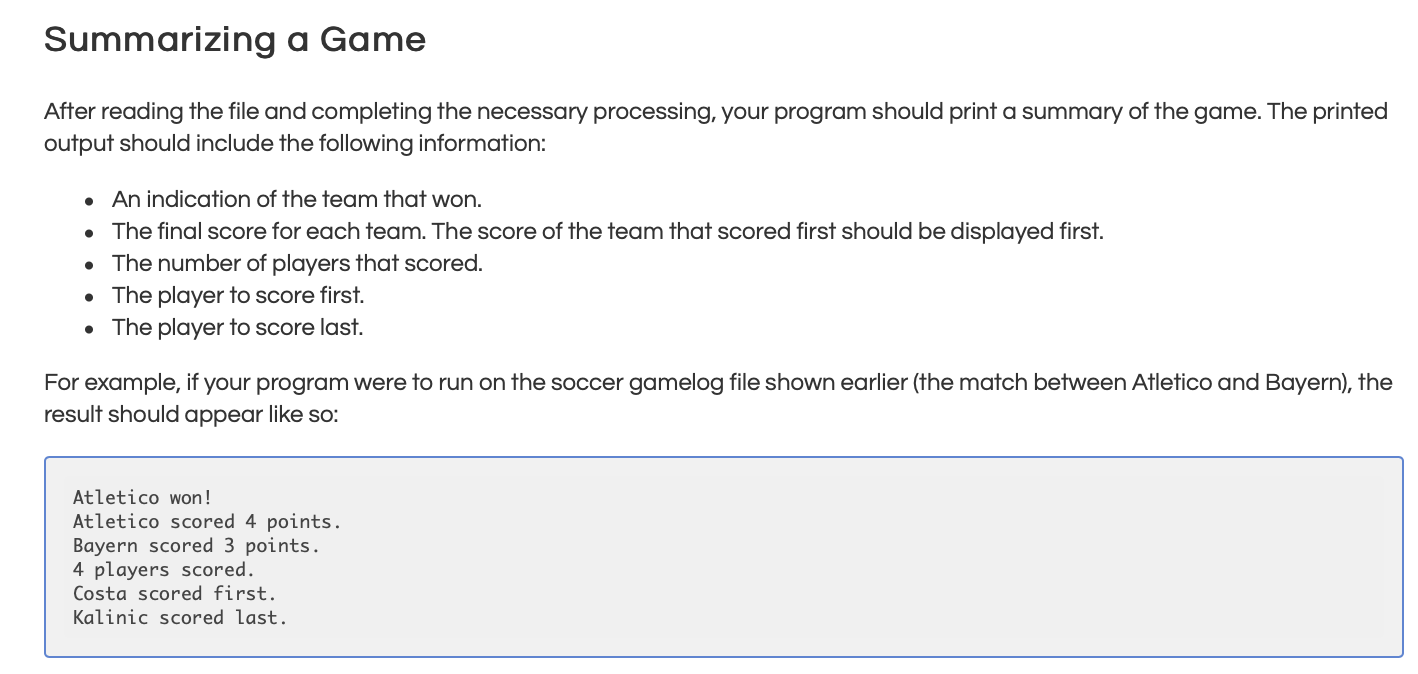Click the bullet 'The number of players that scored'
The height and width of the screenshot is (674, 1418).
[297, 264]
